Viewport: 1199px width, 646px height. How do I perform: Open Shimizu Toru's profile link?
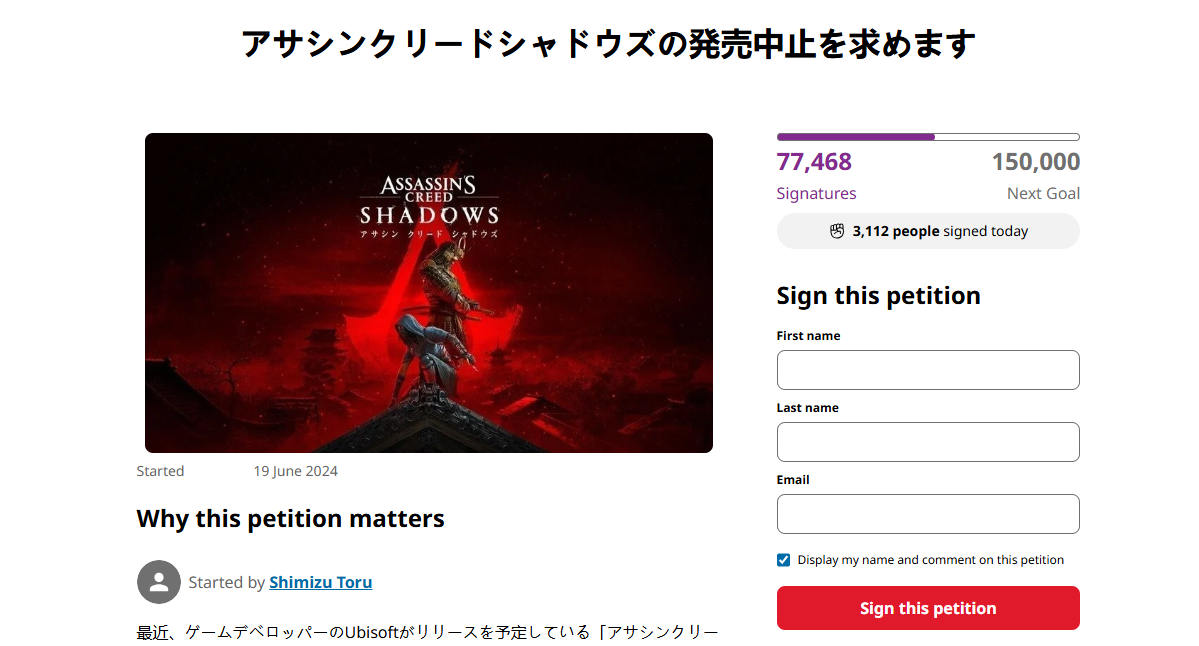click(320, 582)
